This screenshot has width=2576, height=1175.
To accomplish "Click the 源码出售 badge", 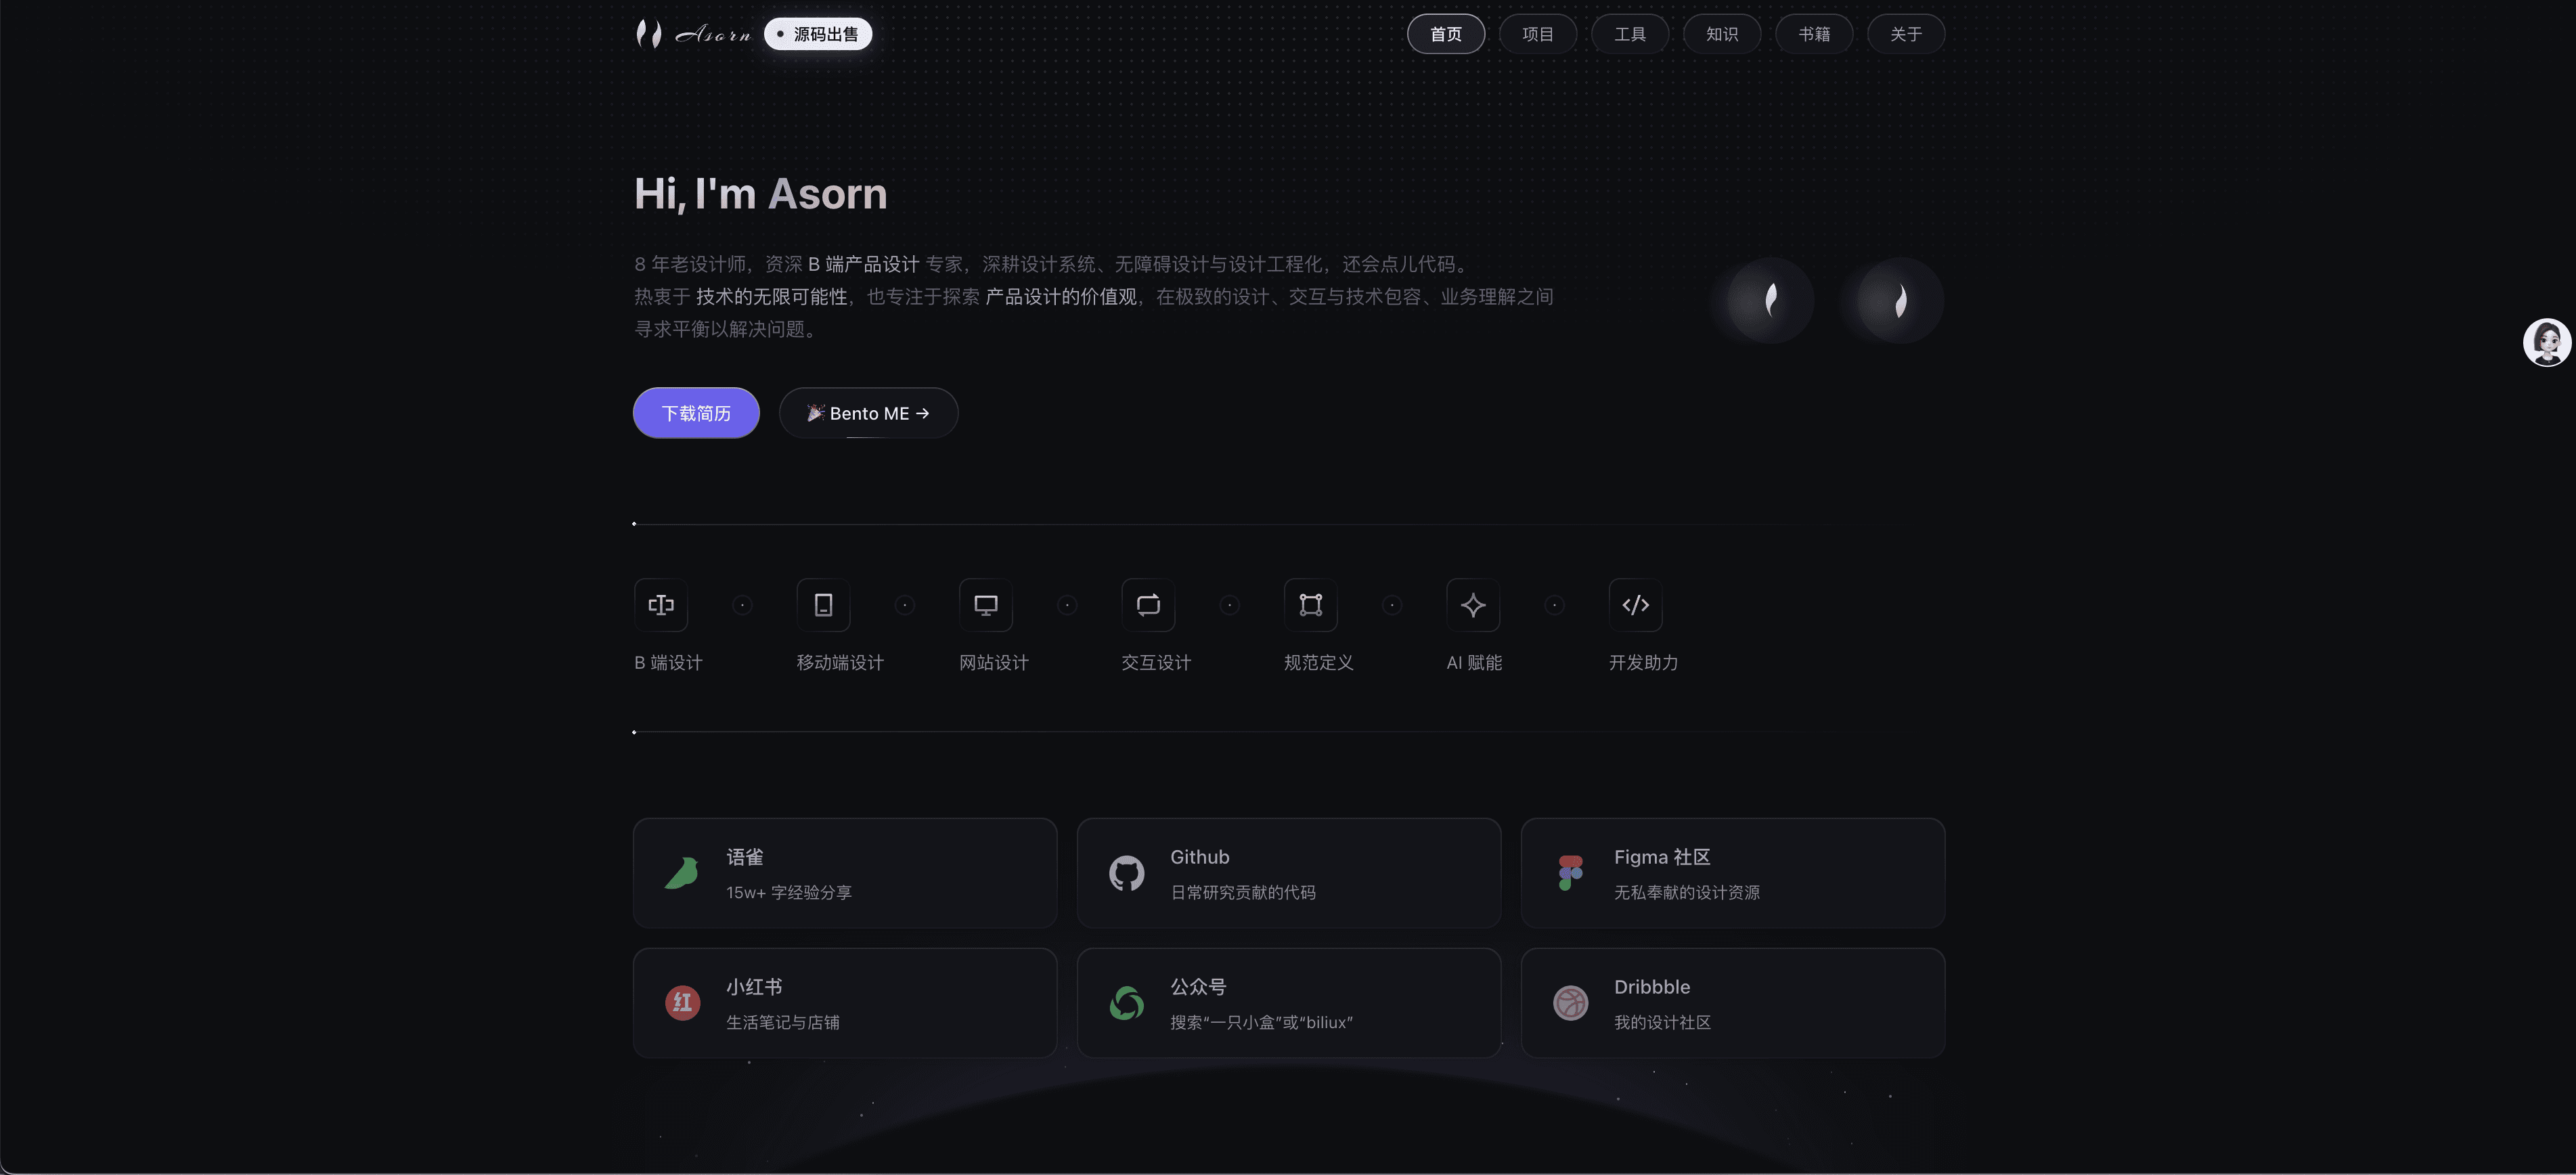I will coord(818,34).
